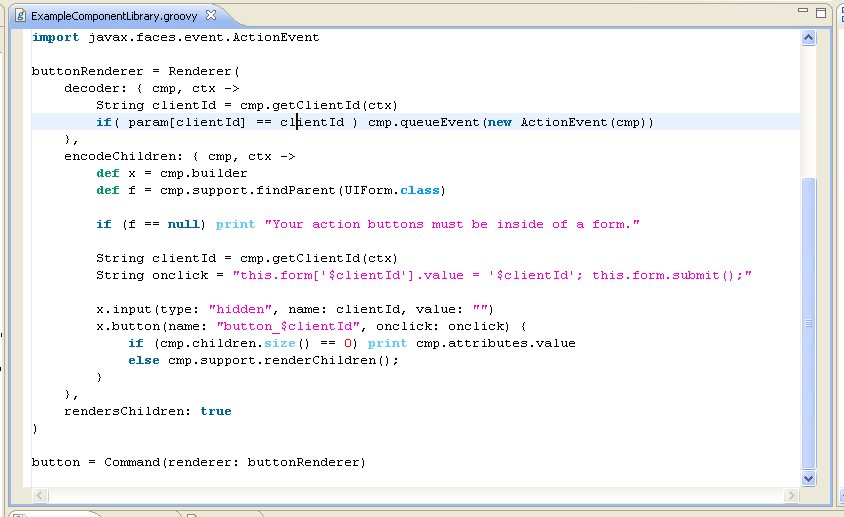Close the ExampleComponentLibrary.groovy tab
844x517 pixels.
(211, 17)
